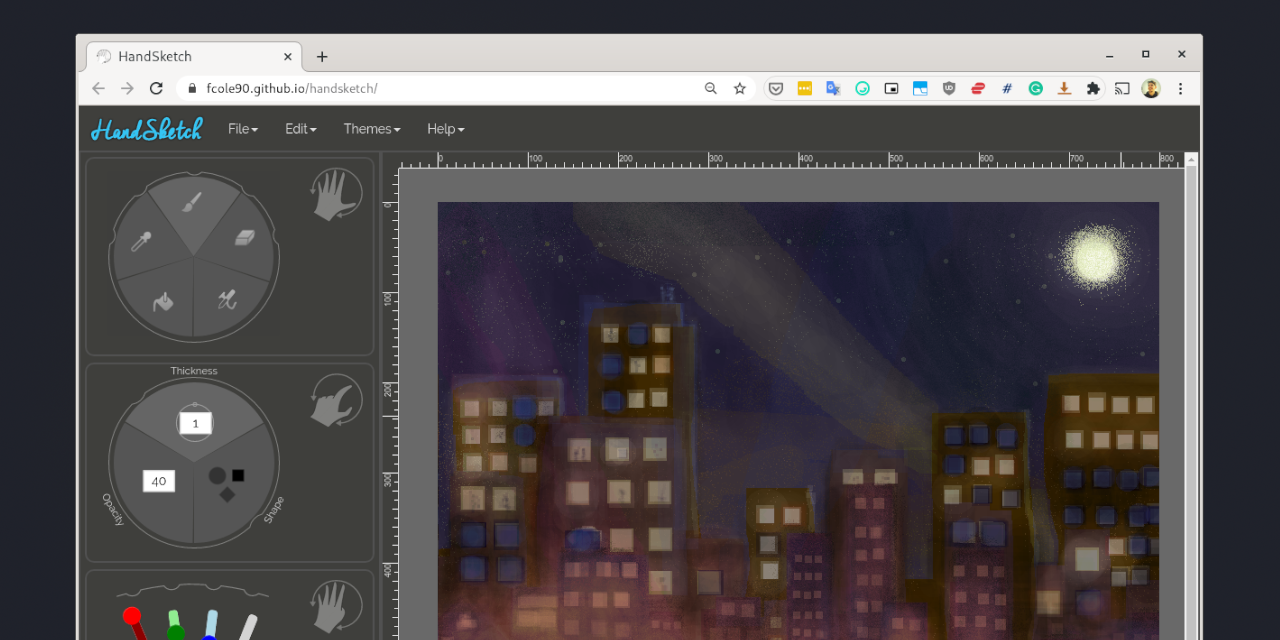Click the HandSketch logo
The width and height of the screenshot is (1280, 640).
[x=146, y=129]
